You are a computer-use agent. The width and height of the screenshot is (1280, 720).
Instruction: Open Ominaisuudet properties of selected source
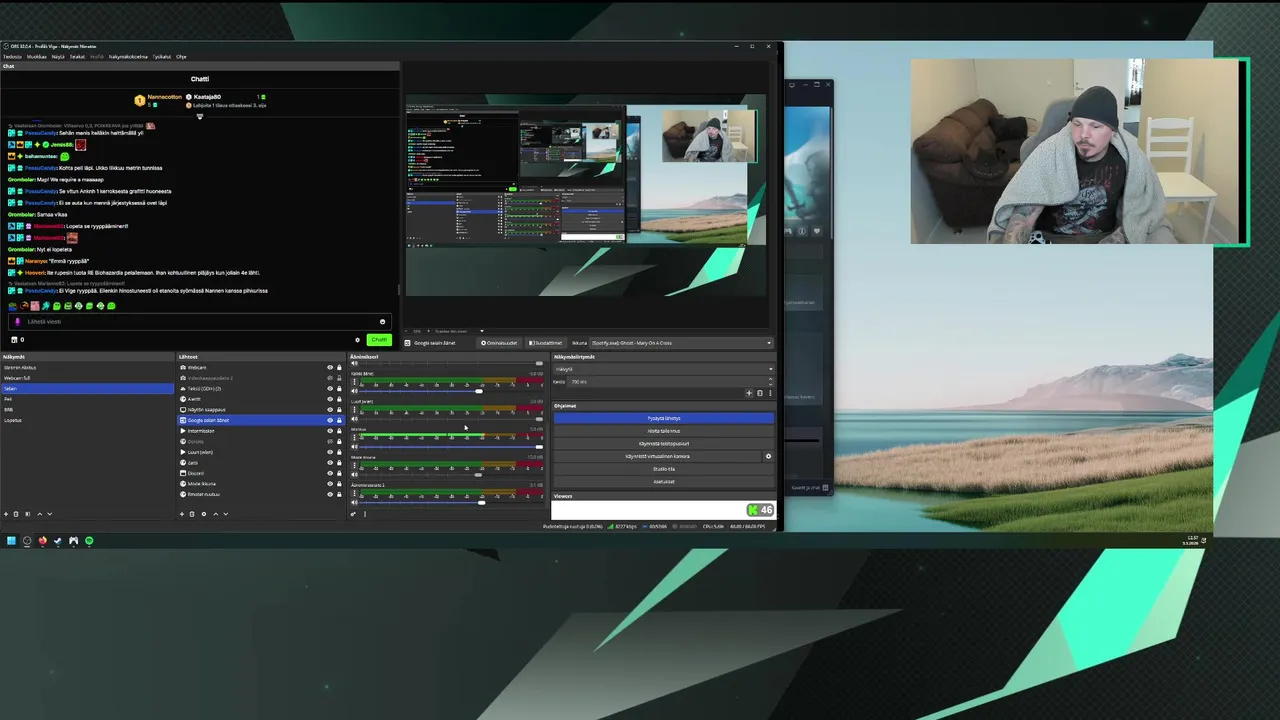[499, 343]
